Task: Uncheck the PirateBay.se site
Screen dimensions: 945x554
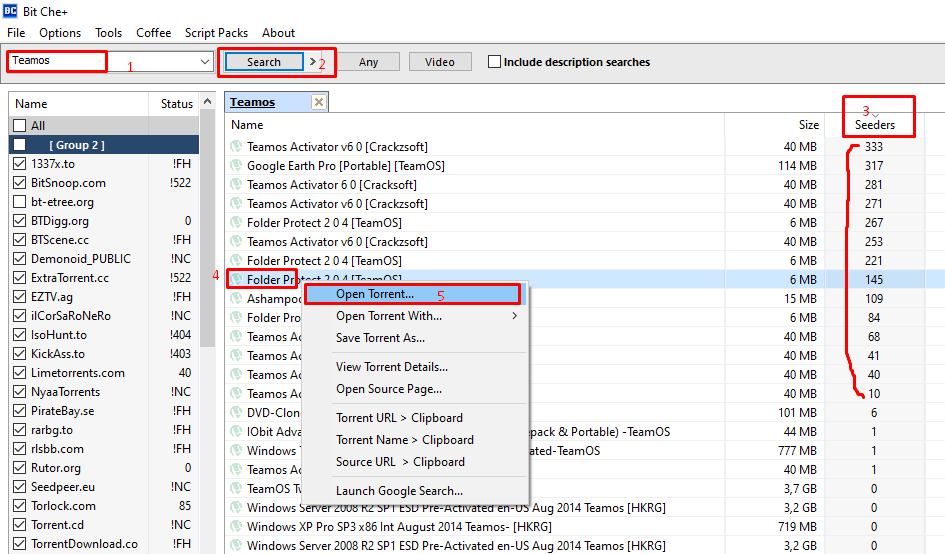Action: (19, 411)
